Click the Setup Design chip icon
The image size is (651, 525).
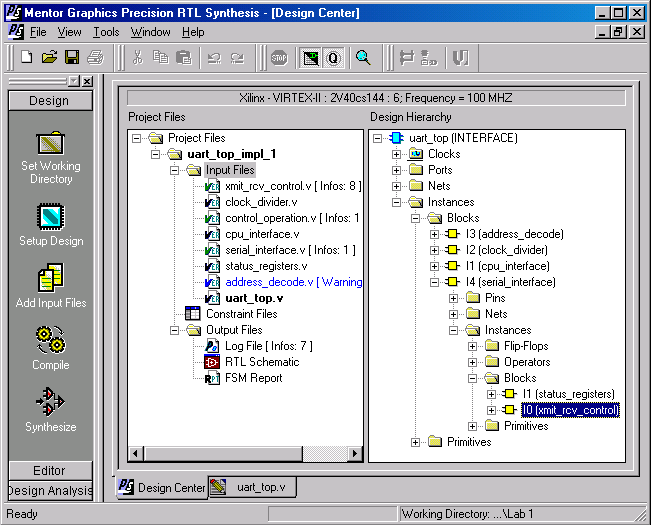pyautogui.click(x=51, y=216)
